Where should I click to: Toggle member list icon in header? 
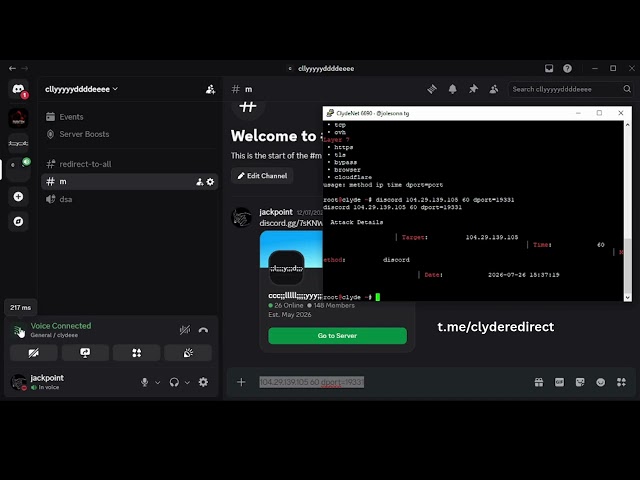point(493,89)
